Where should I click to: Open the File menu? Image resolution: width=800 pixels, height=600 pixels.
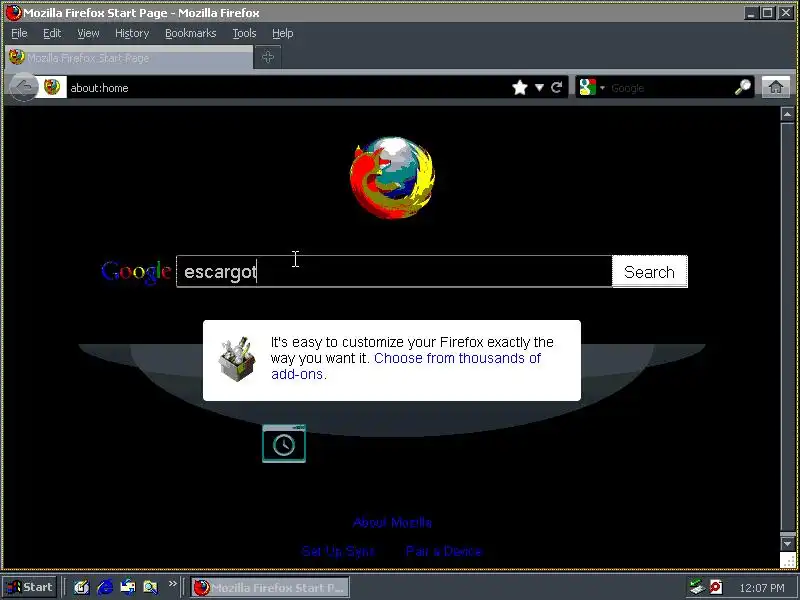pyautogui.click(x=19, y=33)
